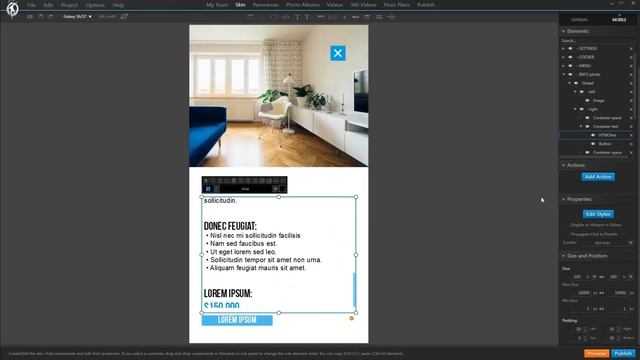The width and height of the screenshot is (640, 360).
Task: Toggle visibility of MENU element
Action: tap(570, 66)
